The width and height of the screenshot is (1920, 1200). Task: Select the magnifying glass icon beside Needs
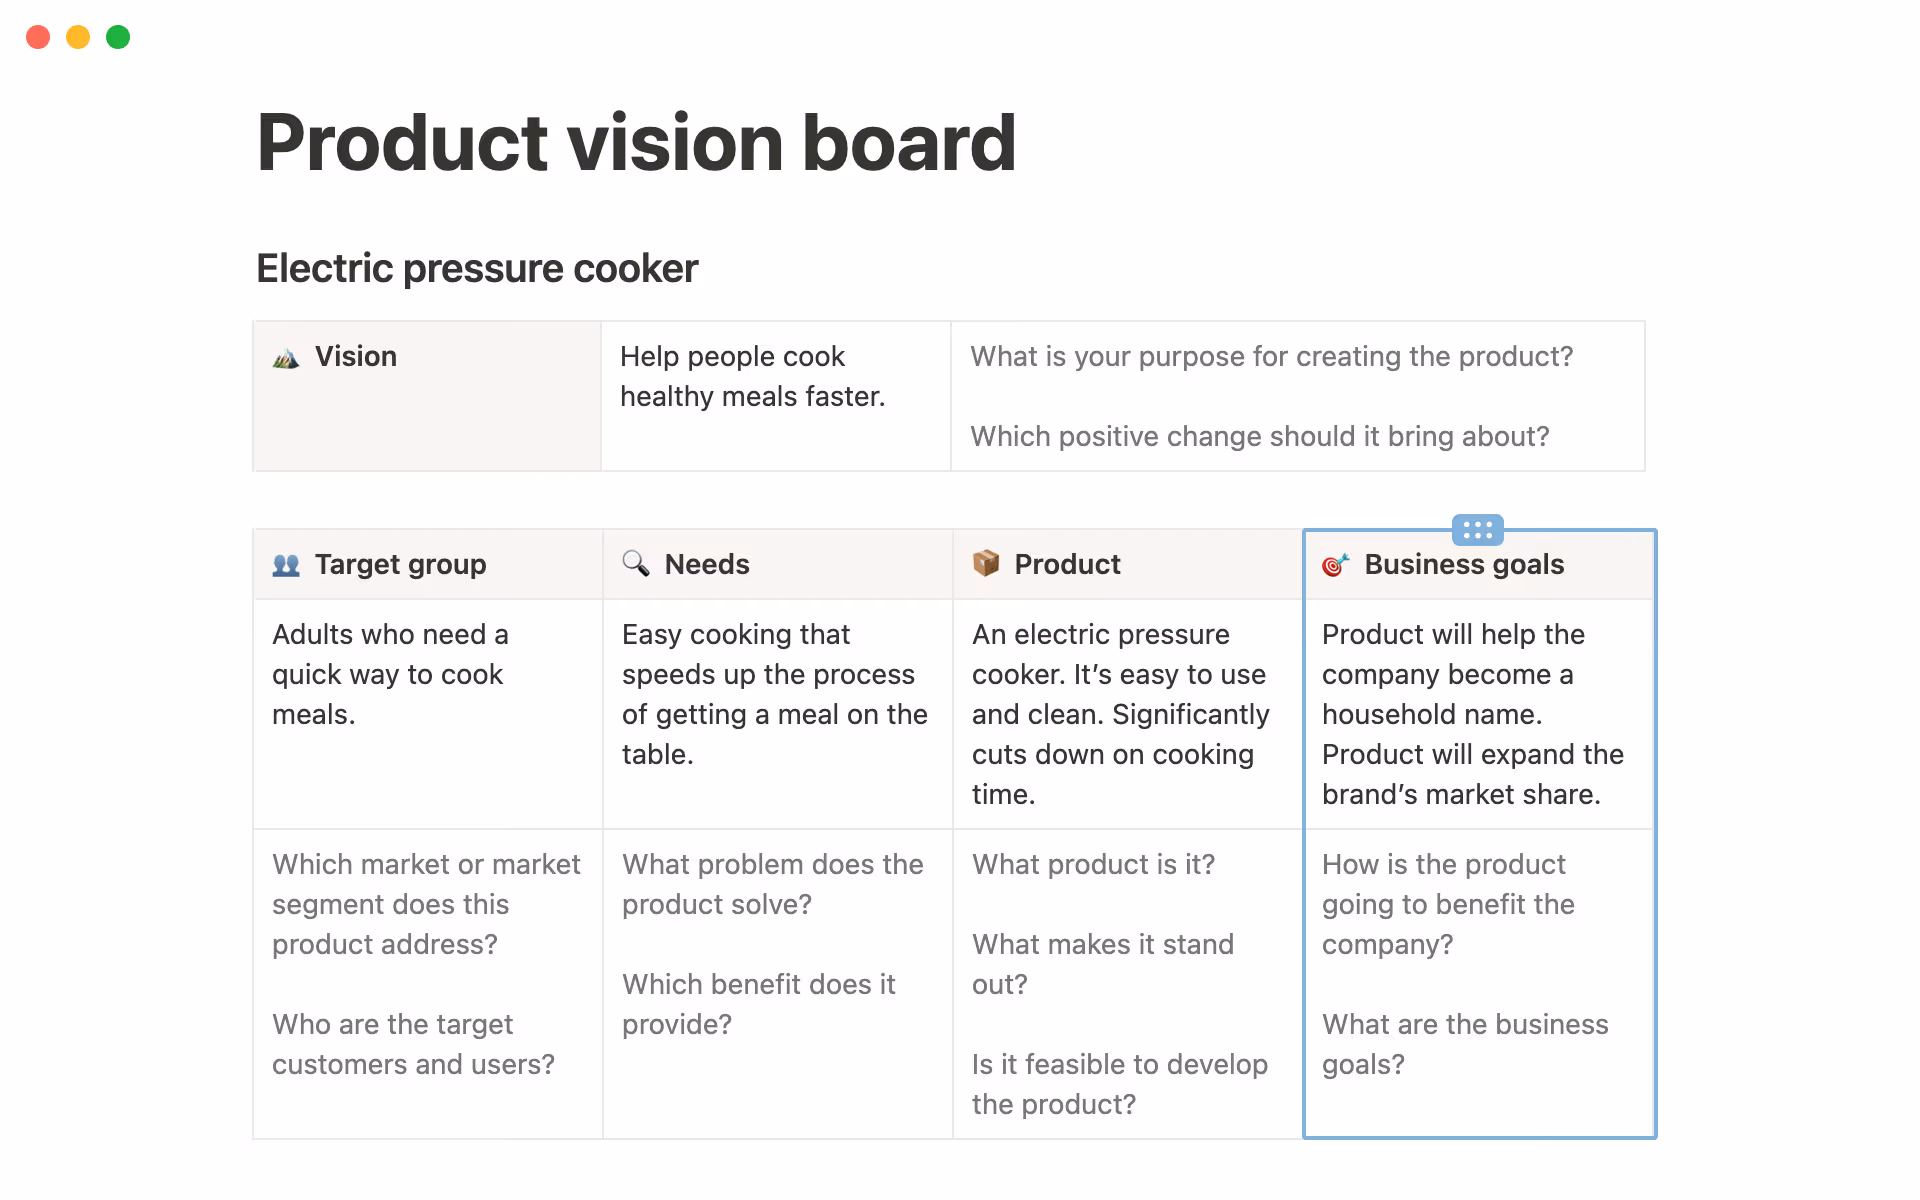coord(635,564)
